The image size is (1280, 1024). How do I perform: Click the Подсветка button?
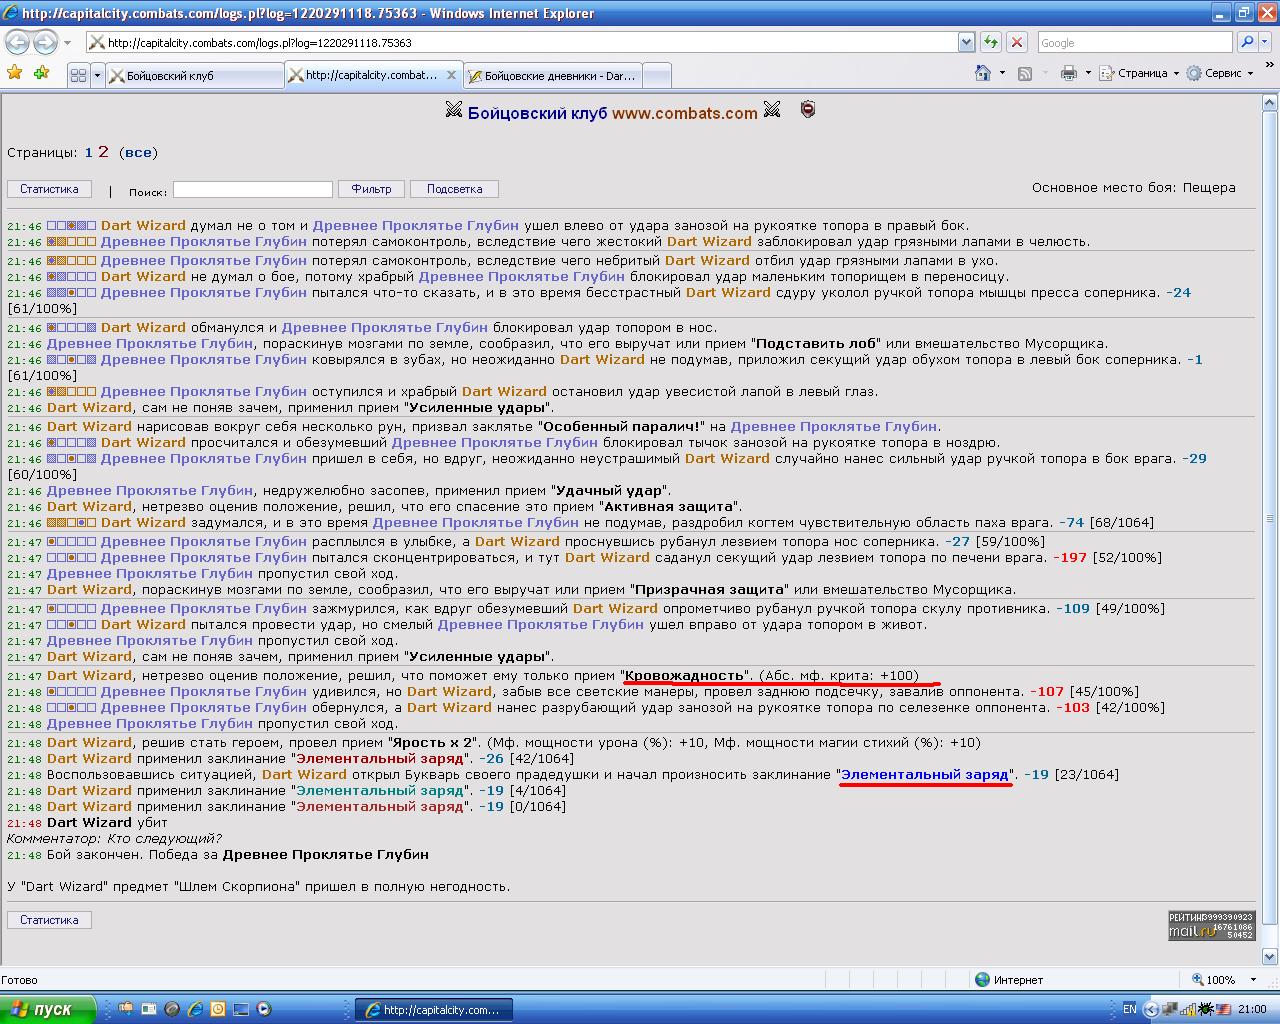[x=454, y=189]
